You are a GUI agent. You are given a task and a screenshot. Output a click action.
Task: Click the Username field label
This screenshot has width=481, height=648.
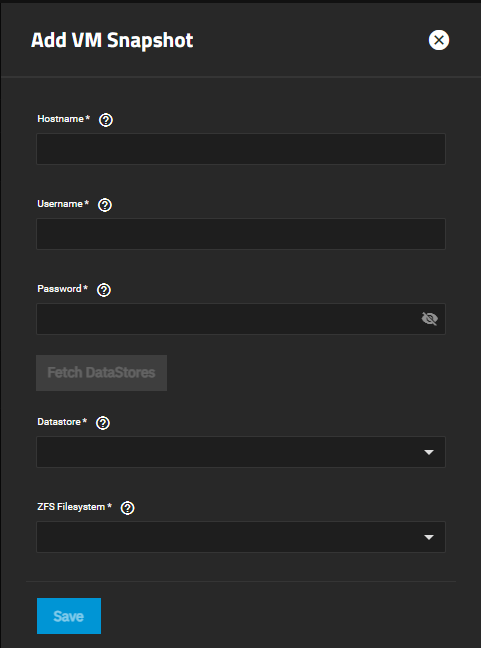coord(60,204)
